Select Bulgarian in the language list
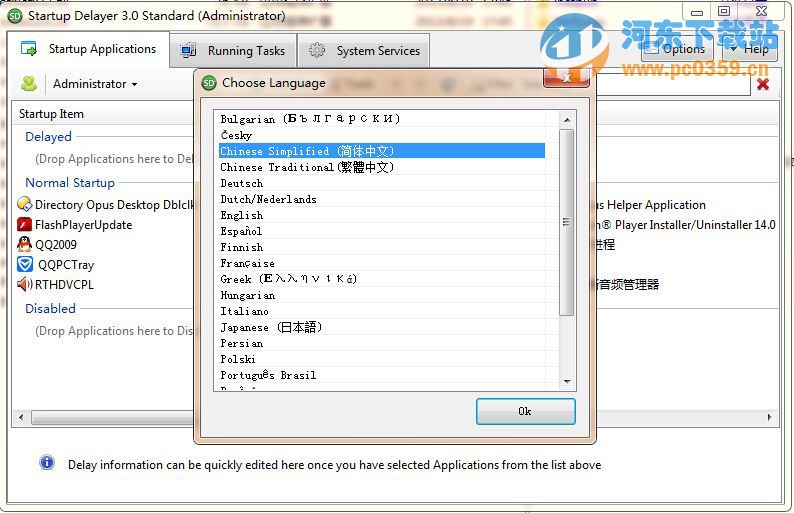 [382, 119]
